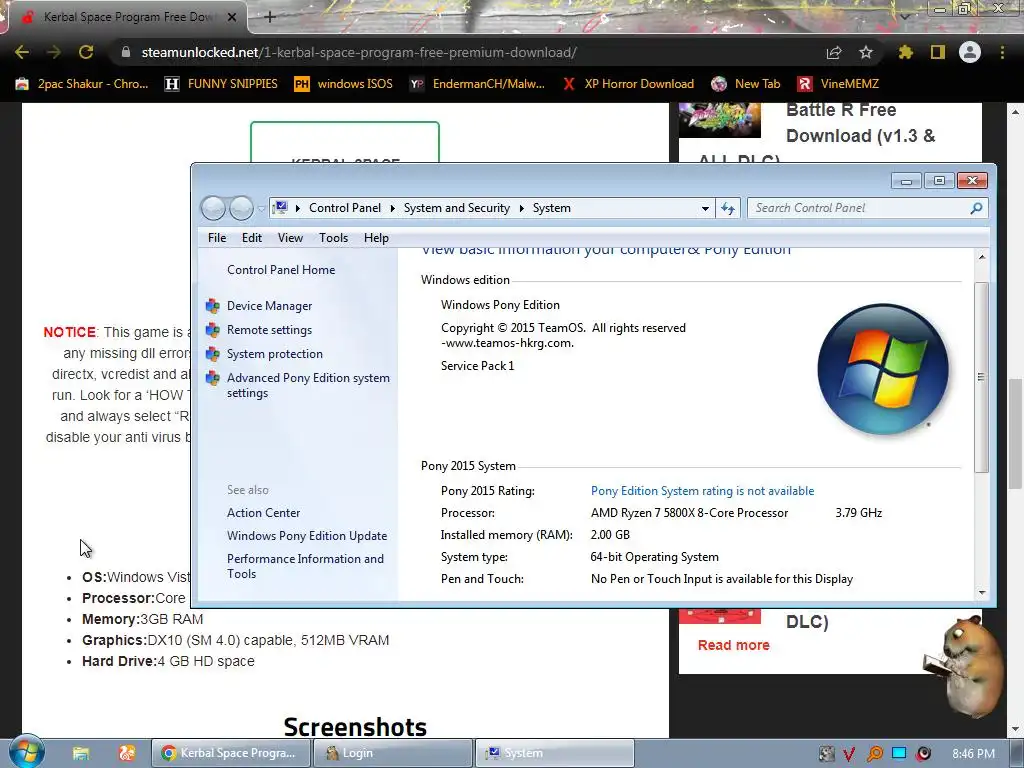Screen dimensions: 1024x768
Task: Open the address bar history dropdown
Action: point(705,208)
